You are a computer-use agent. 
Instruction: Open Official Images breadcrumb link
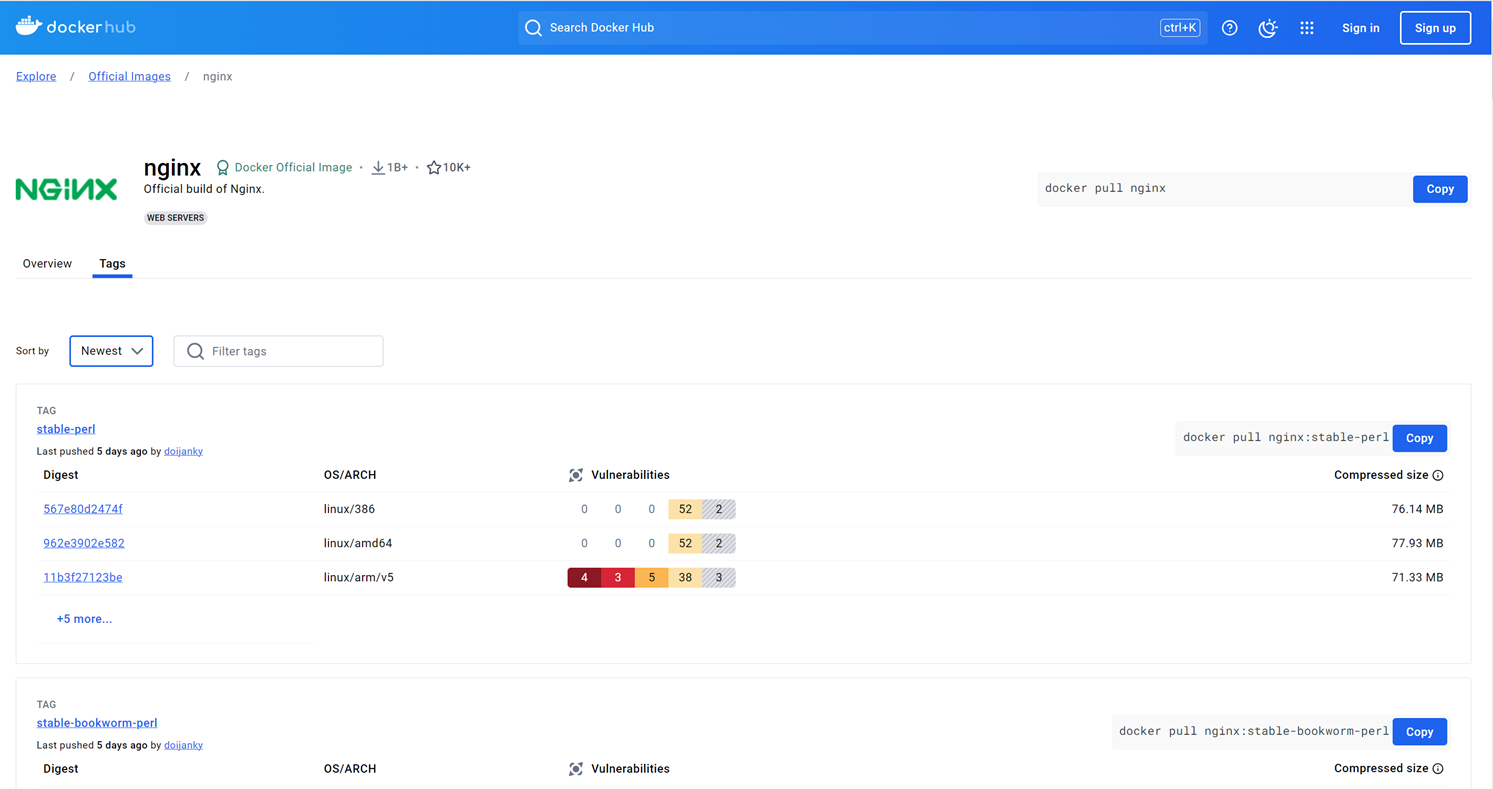coord(129,76)
